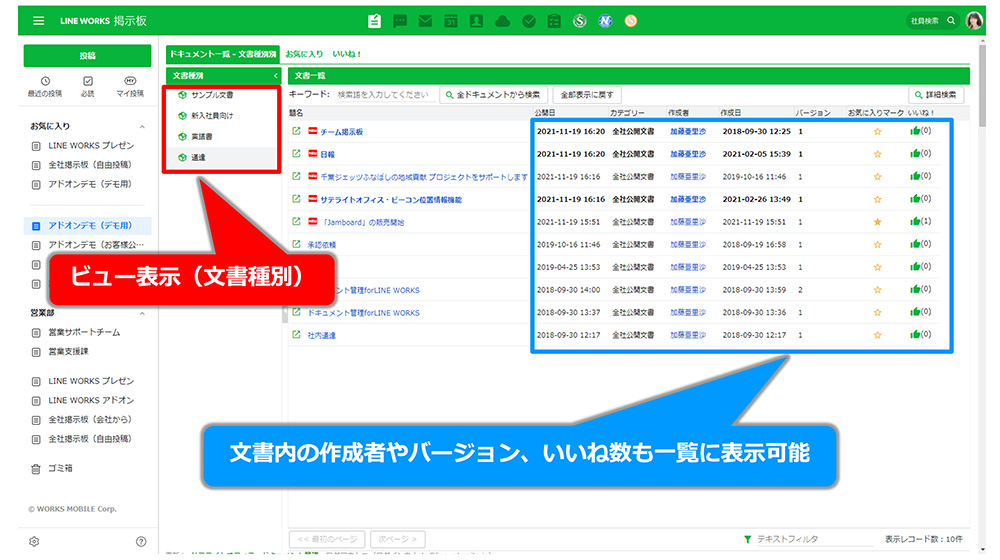Show must-read posts (必読)
Screen dimensions: 1000x560
tap(87, 87)
